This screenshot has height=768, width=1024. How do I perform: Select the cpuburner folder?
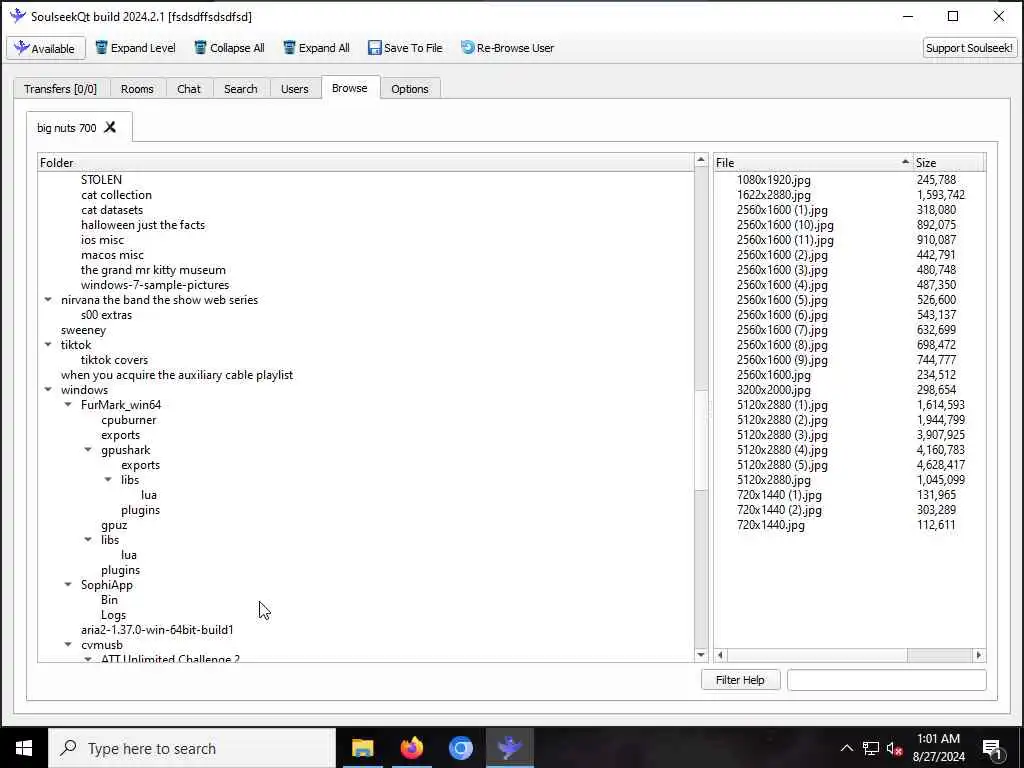(x=129, y=420)
